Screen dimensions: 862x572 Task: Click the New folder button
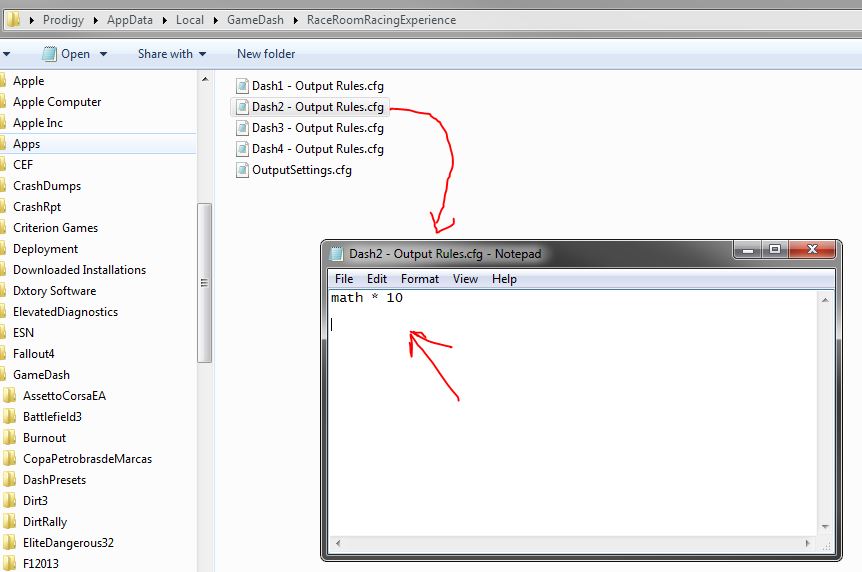(x=266, y=54)
